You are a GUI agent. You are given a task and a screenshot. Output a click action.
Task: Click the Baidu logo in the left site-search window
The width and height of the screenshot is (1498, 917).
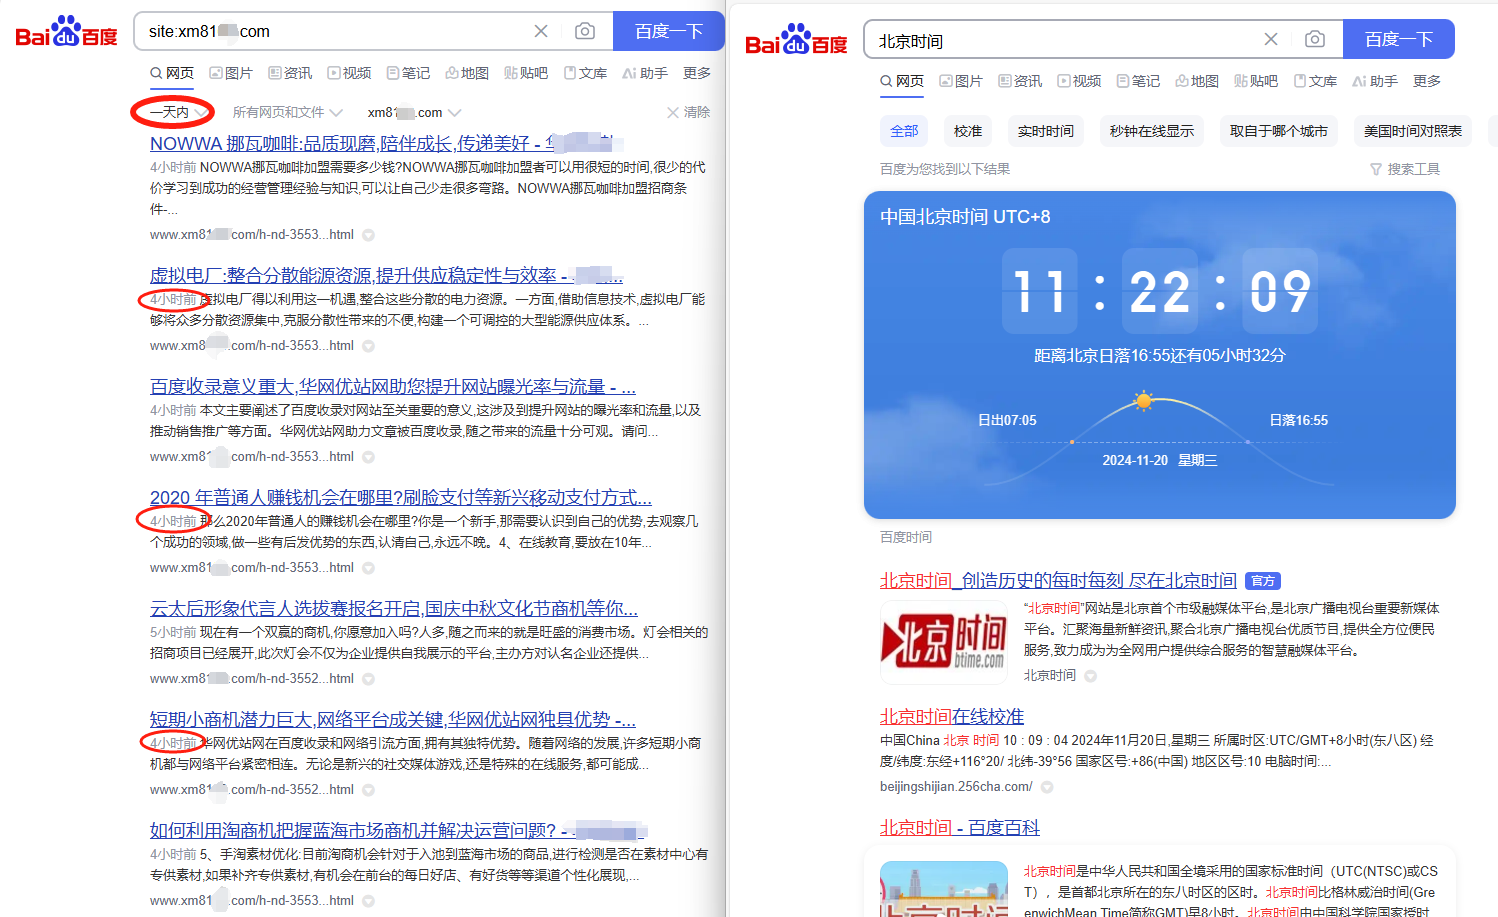click(x=67, y=32)
